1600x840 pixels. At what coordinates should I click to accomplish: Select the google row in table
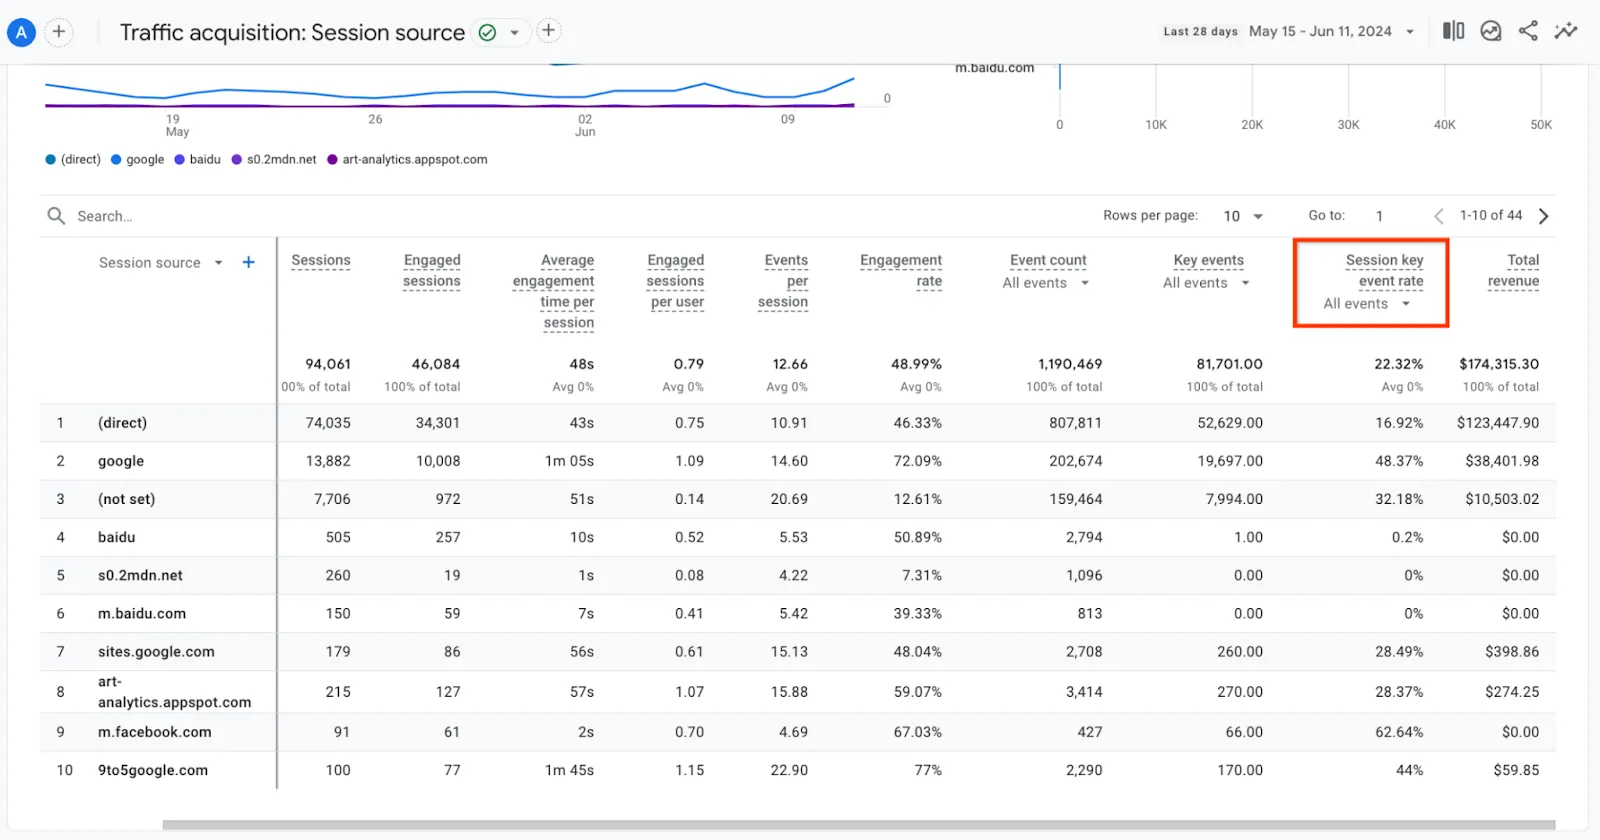point(798,461)
